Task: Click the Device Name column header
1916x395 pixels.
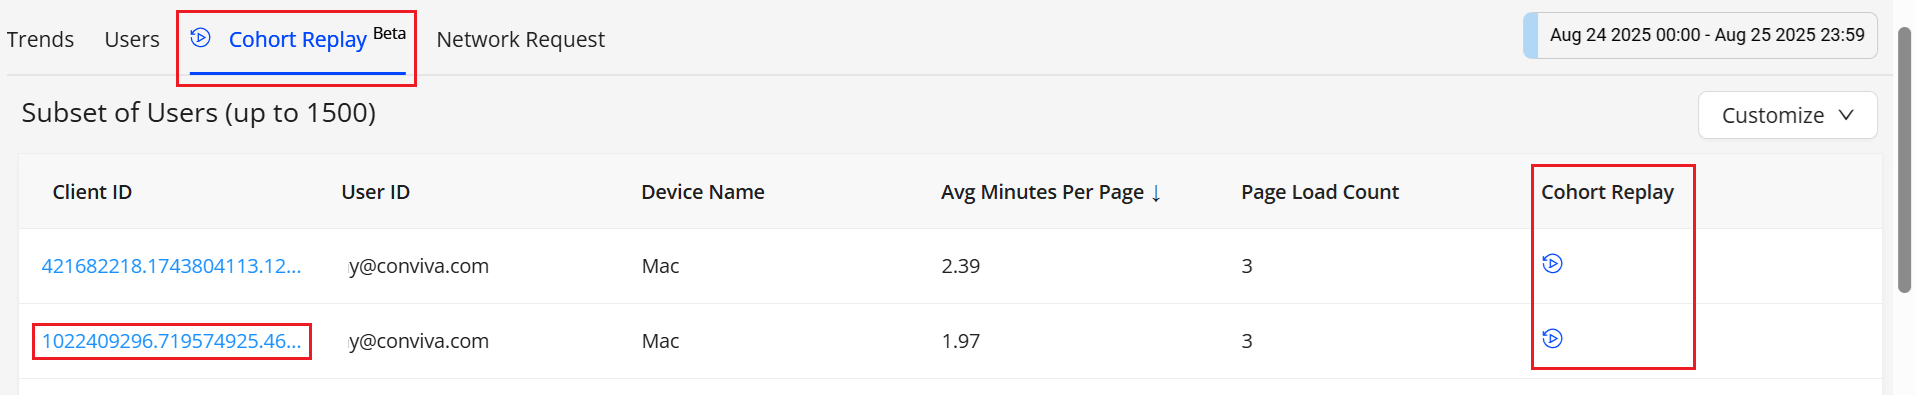Action: click(x=703, y=192)
